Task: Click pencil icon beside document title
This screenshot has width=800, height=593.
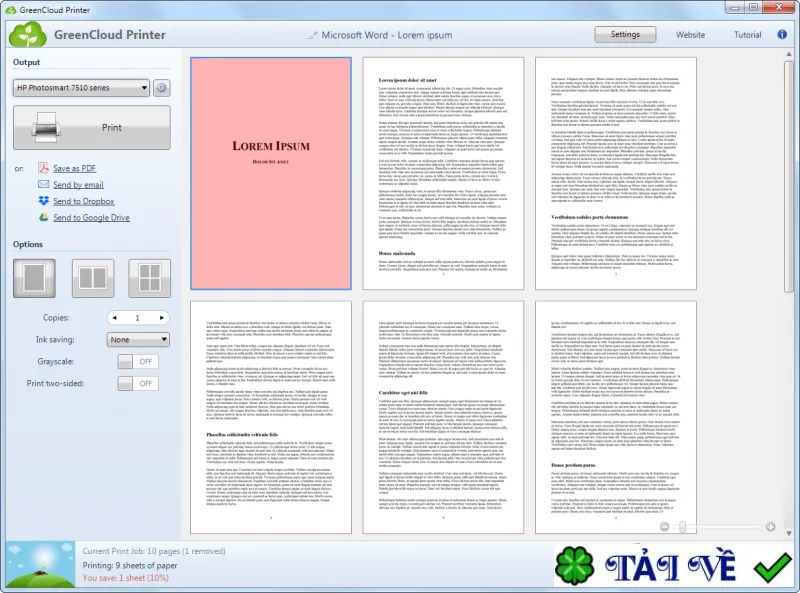Action: tap(311, 35)
